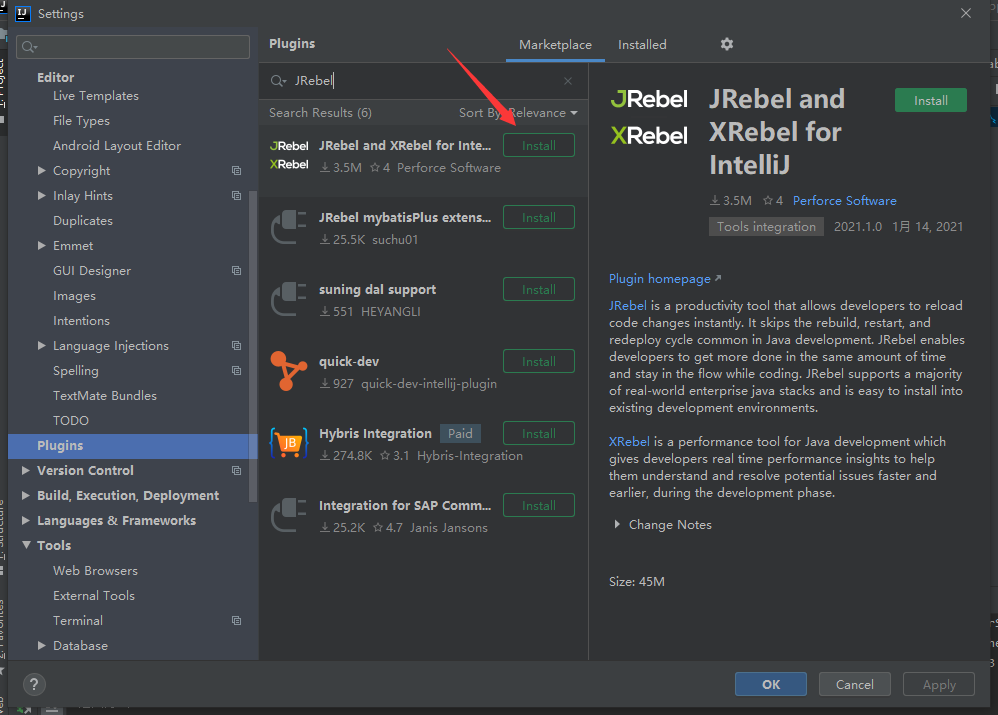Image resolution: width=998 pixels, height=715 pixels.
Task: Expand the Copyright tree node
Action: (x=41, y=171)
